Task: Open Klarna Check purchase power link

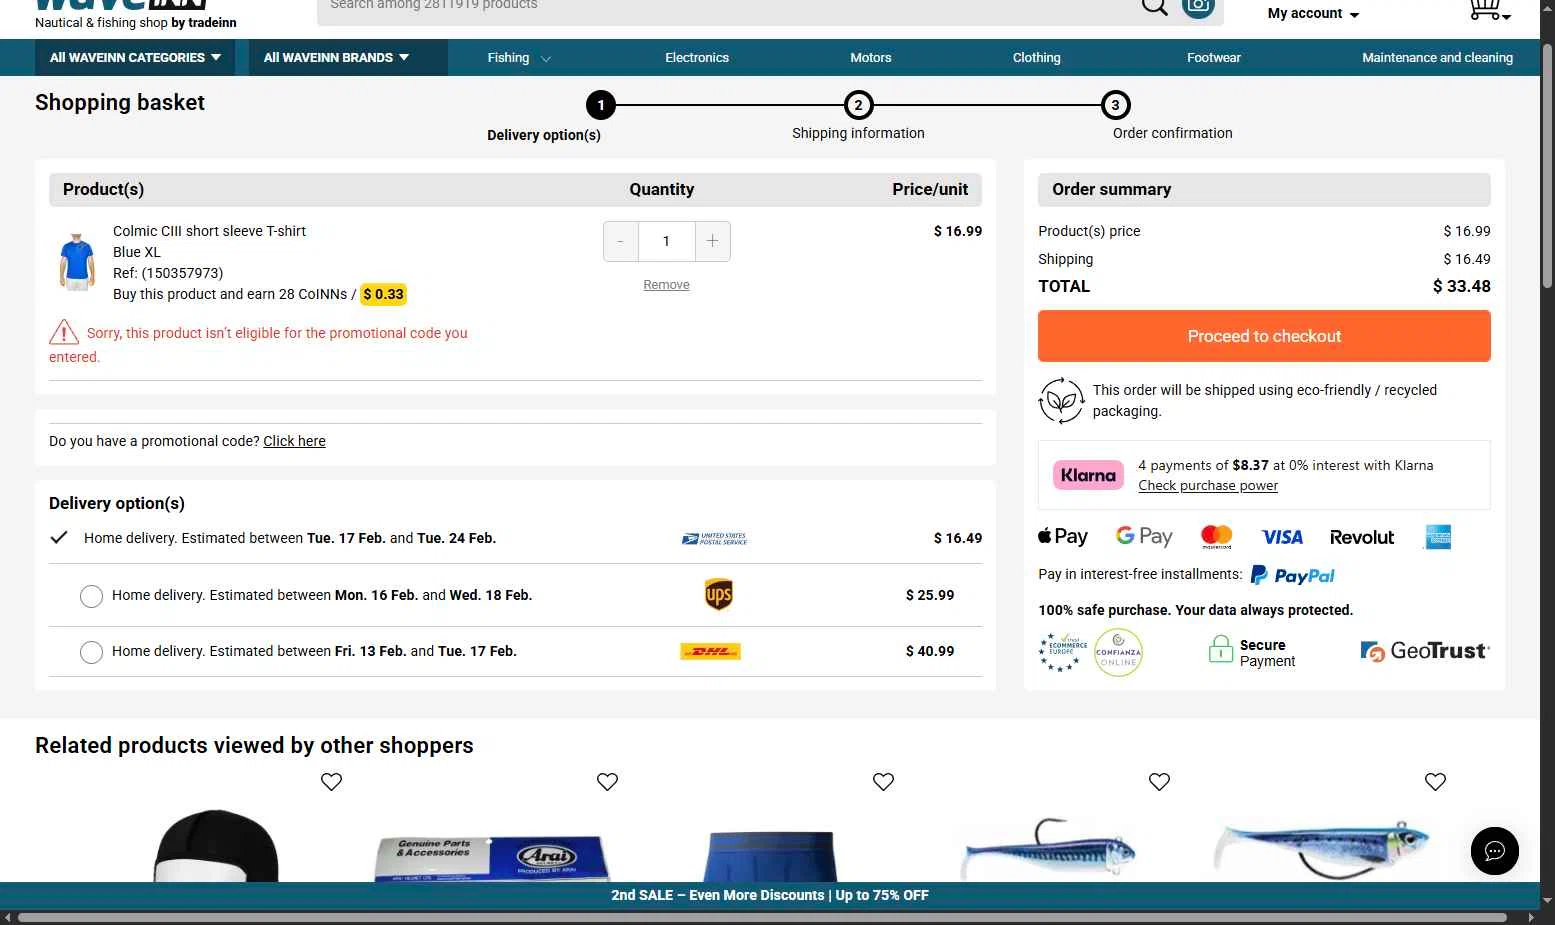Action: [1208, 486]
